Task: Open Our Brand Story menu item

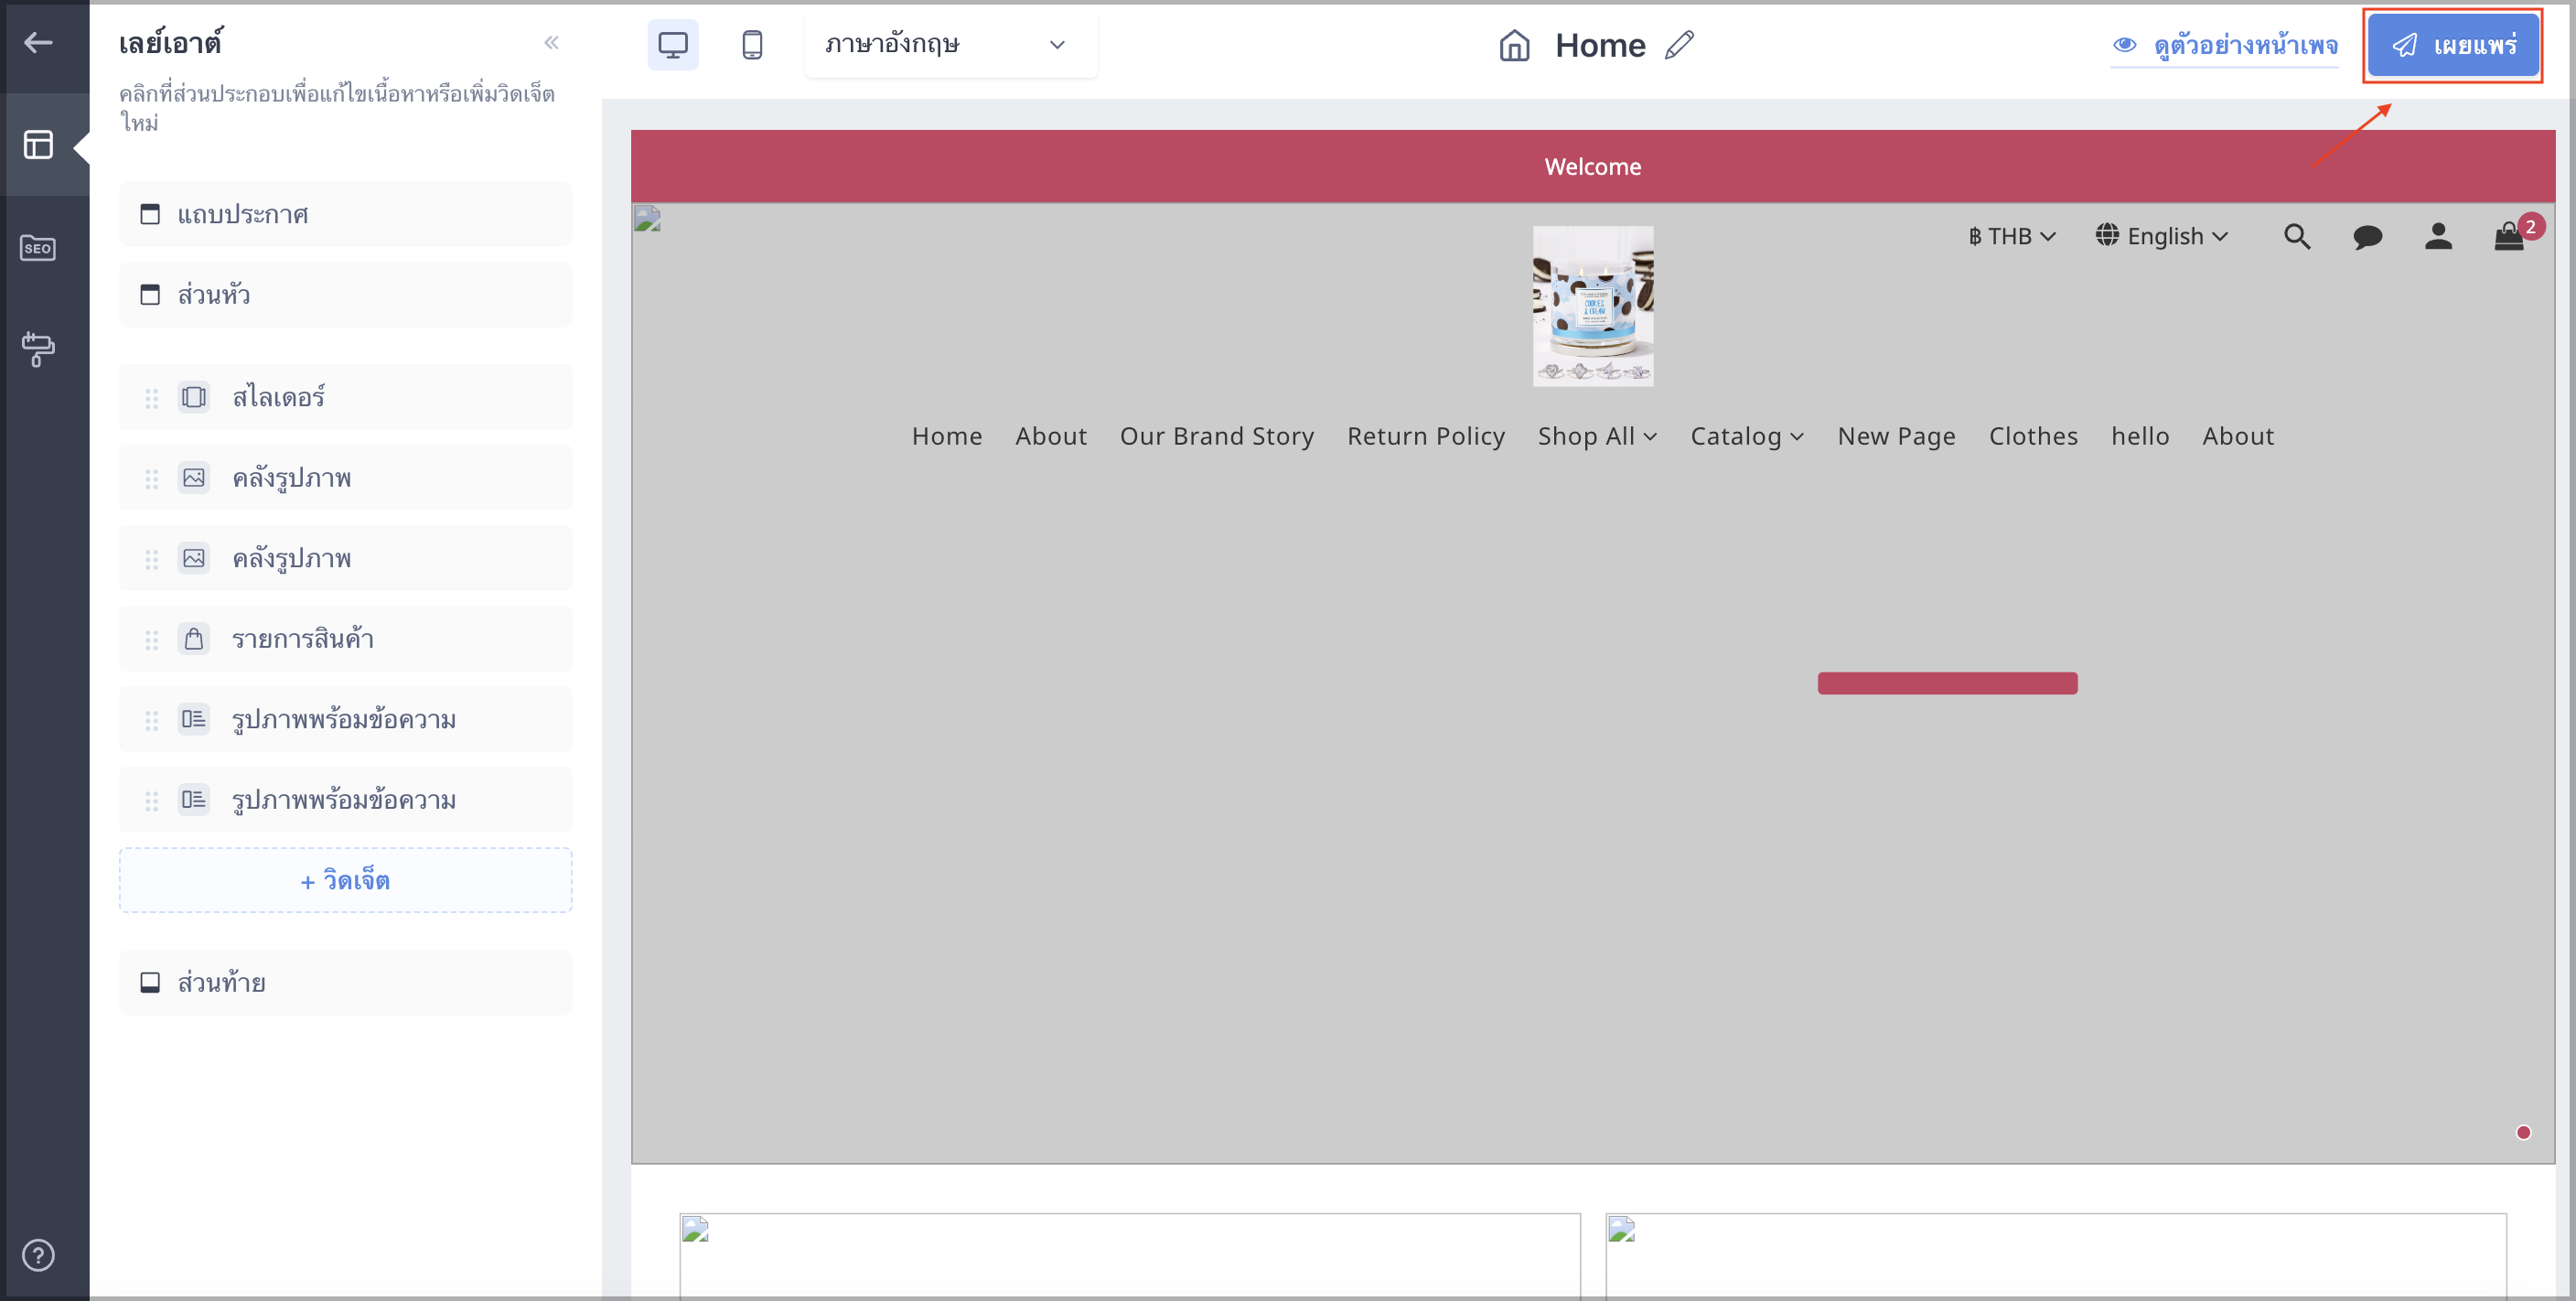Action: 1216,436
